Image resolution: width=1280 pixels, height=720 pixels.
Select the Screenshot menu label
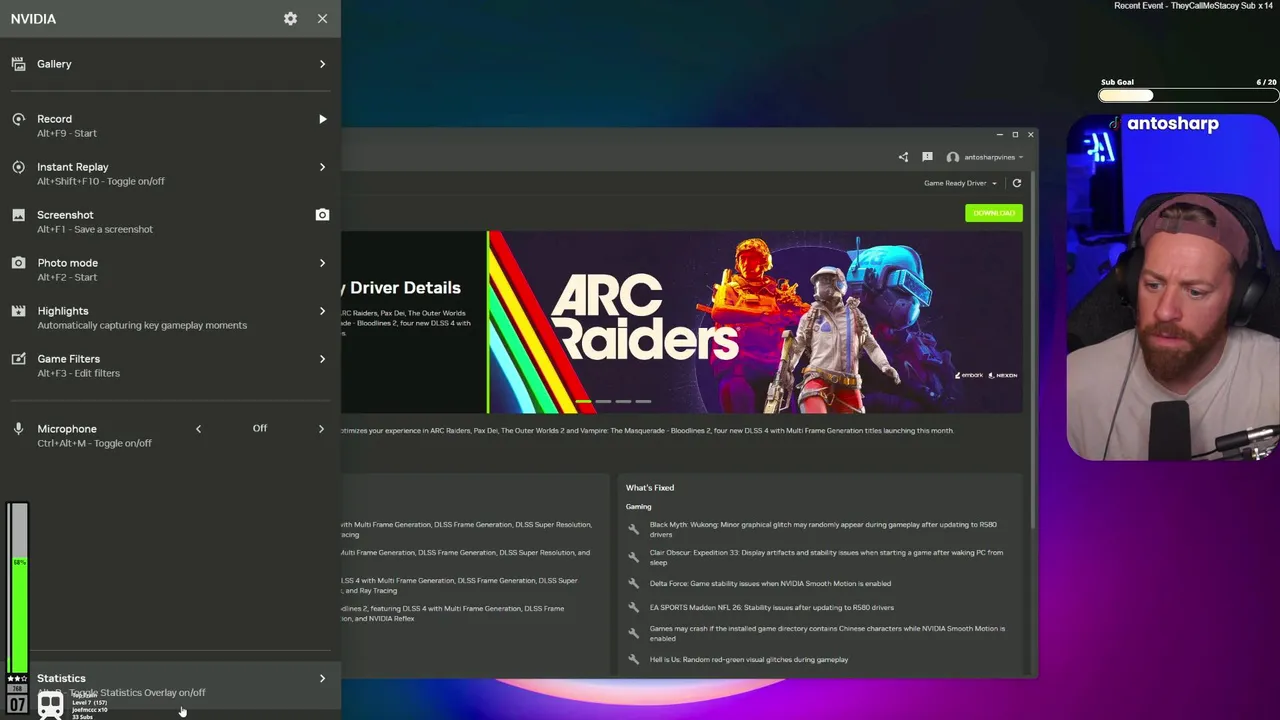(x=65, y=215)
